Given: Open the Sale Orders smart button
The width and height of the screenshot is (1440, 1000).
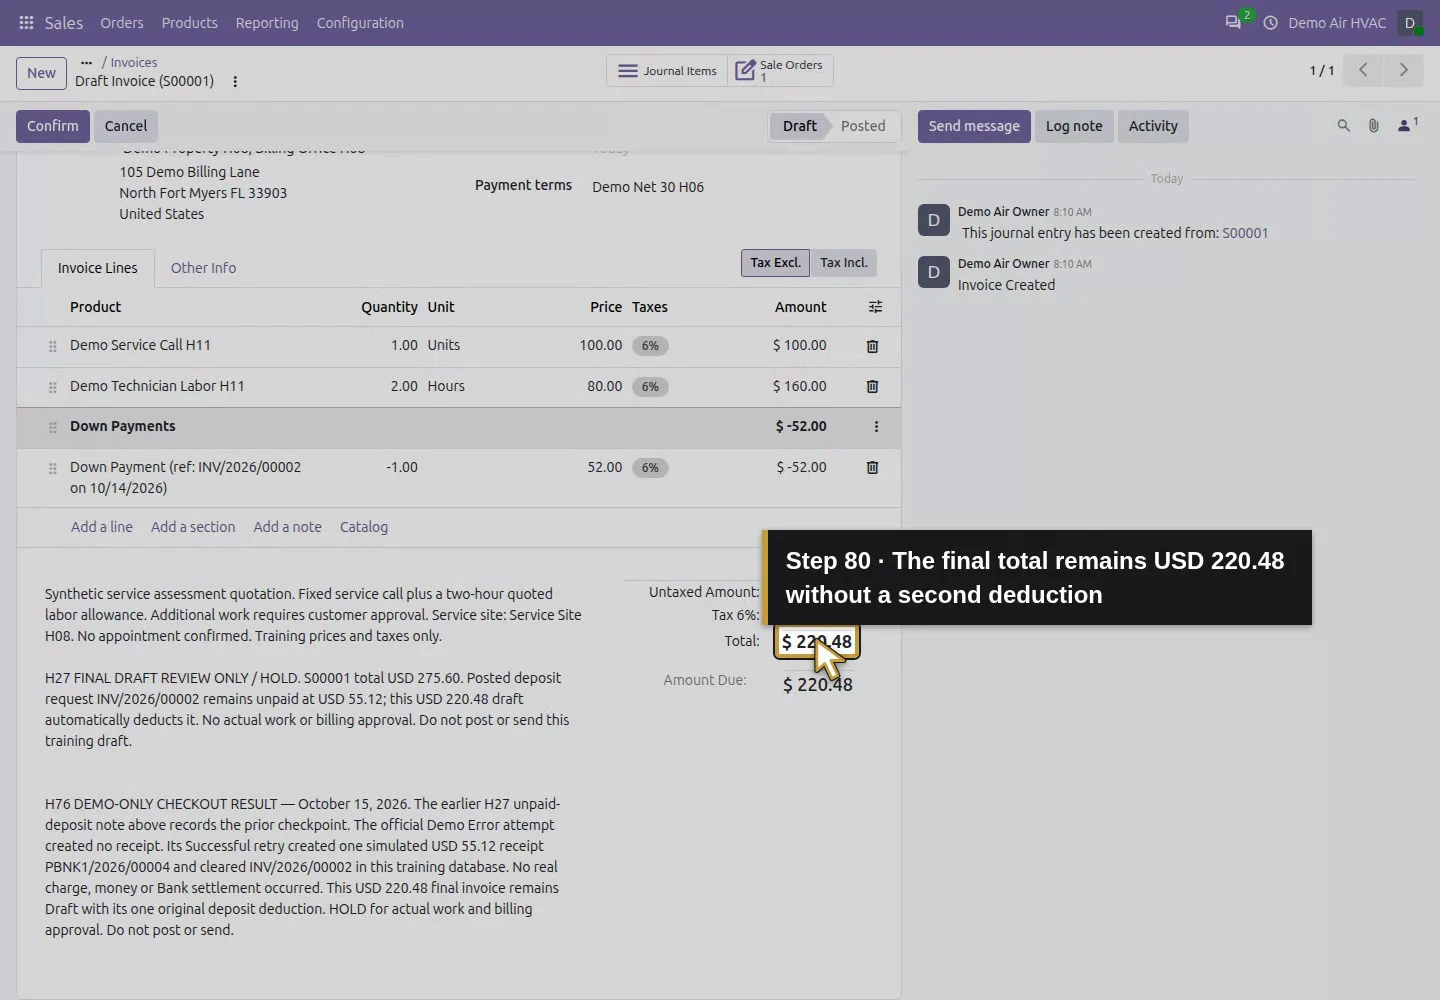Looking at the screenshot, I should [x=780, y=71].
